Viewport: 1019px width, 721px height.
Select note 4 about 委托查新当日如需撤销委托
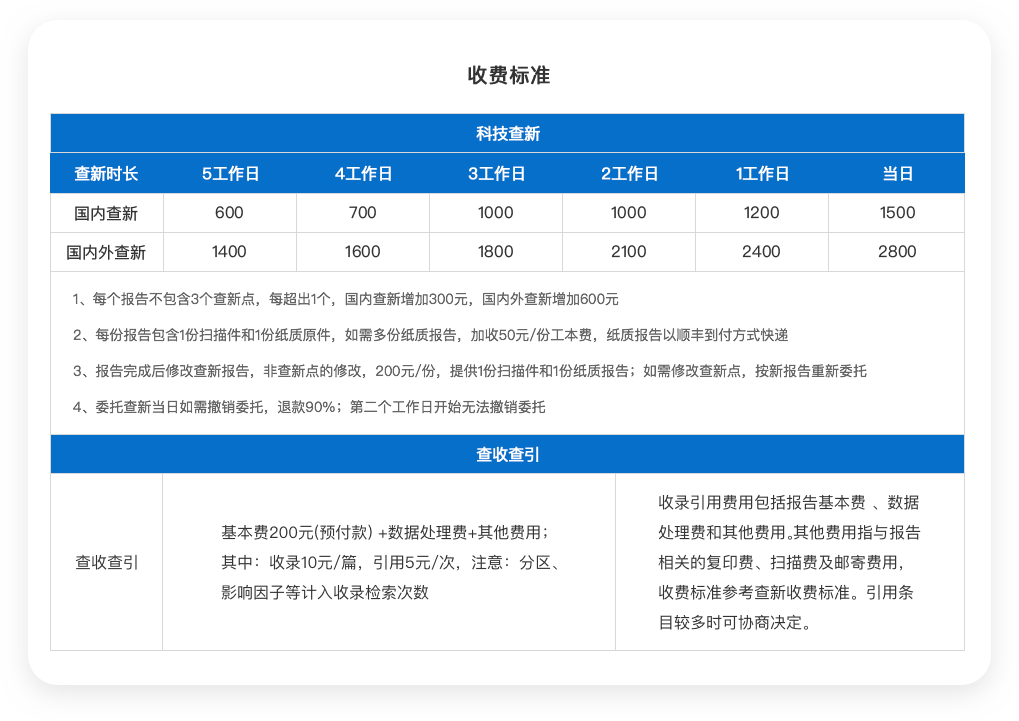coord(309,407)
